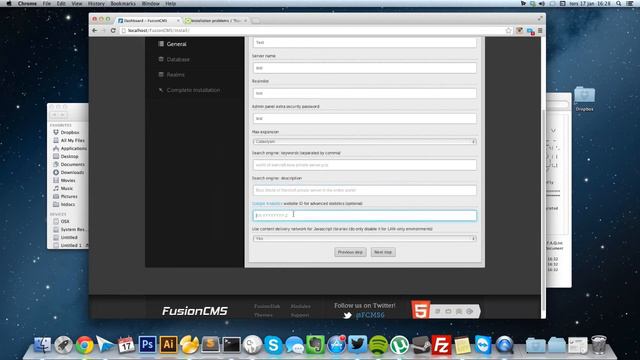Follow the Google Analytics link
640x360 pixels.
[267, 203]
